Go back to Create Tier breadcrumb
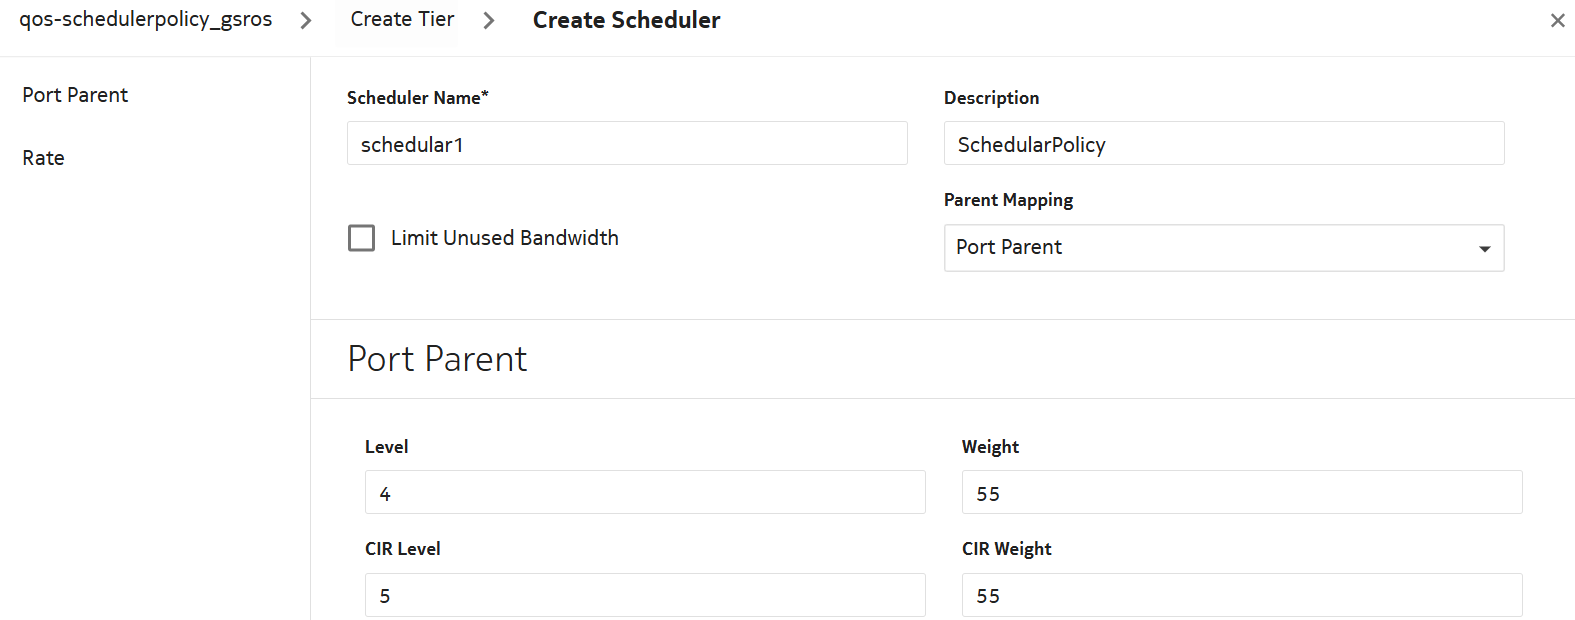The image size is (1575, 620). click(402, 20)
